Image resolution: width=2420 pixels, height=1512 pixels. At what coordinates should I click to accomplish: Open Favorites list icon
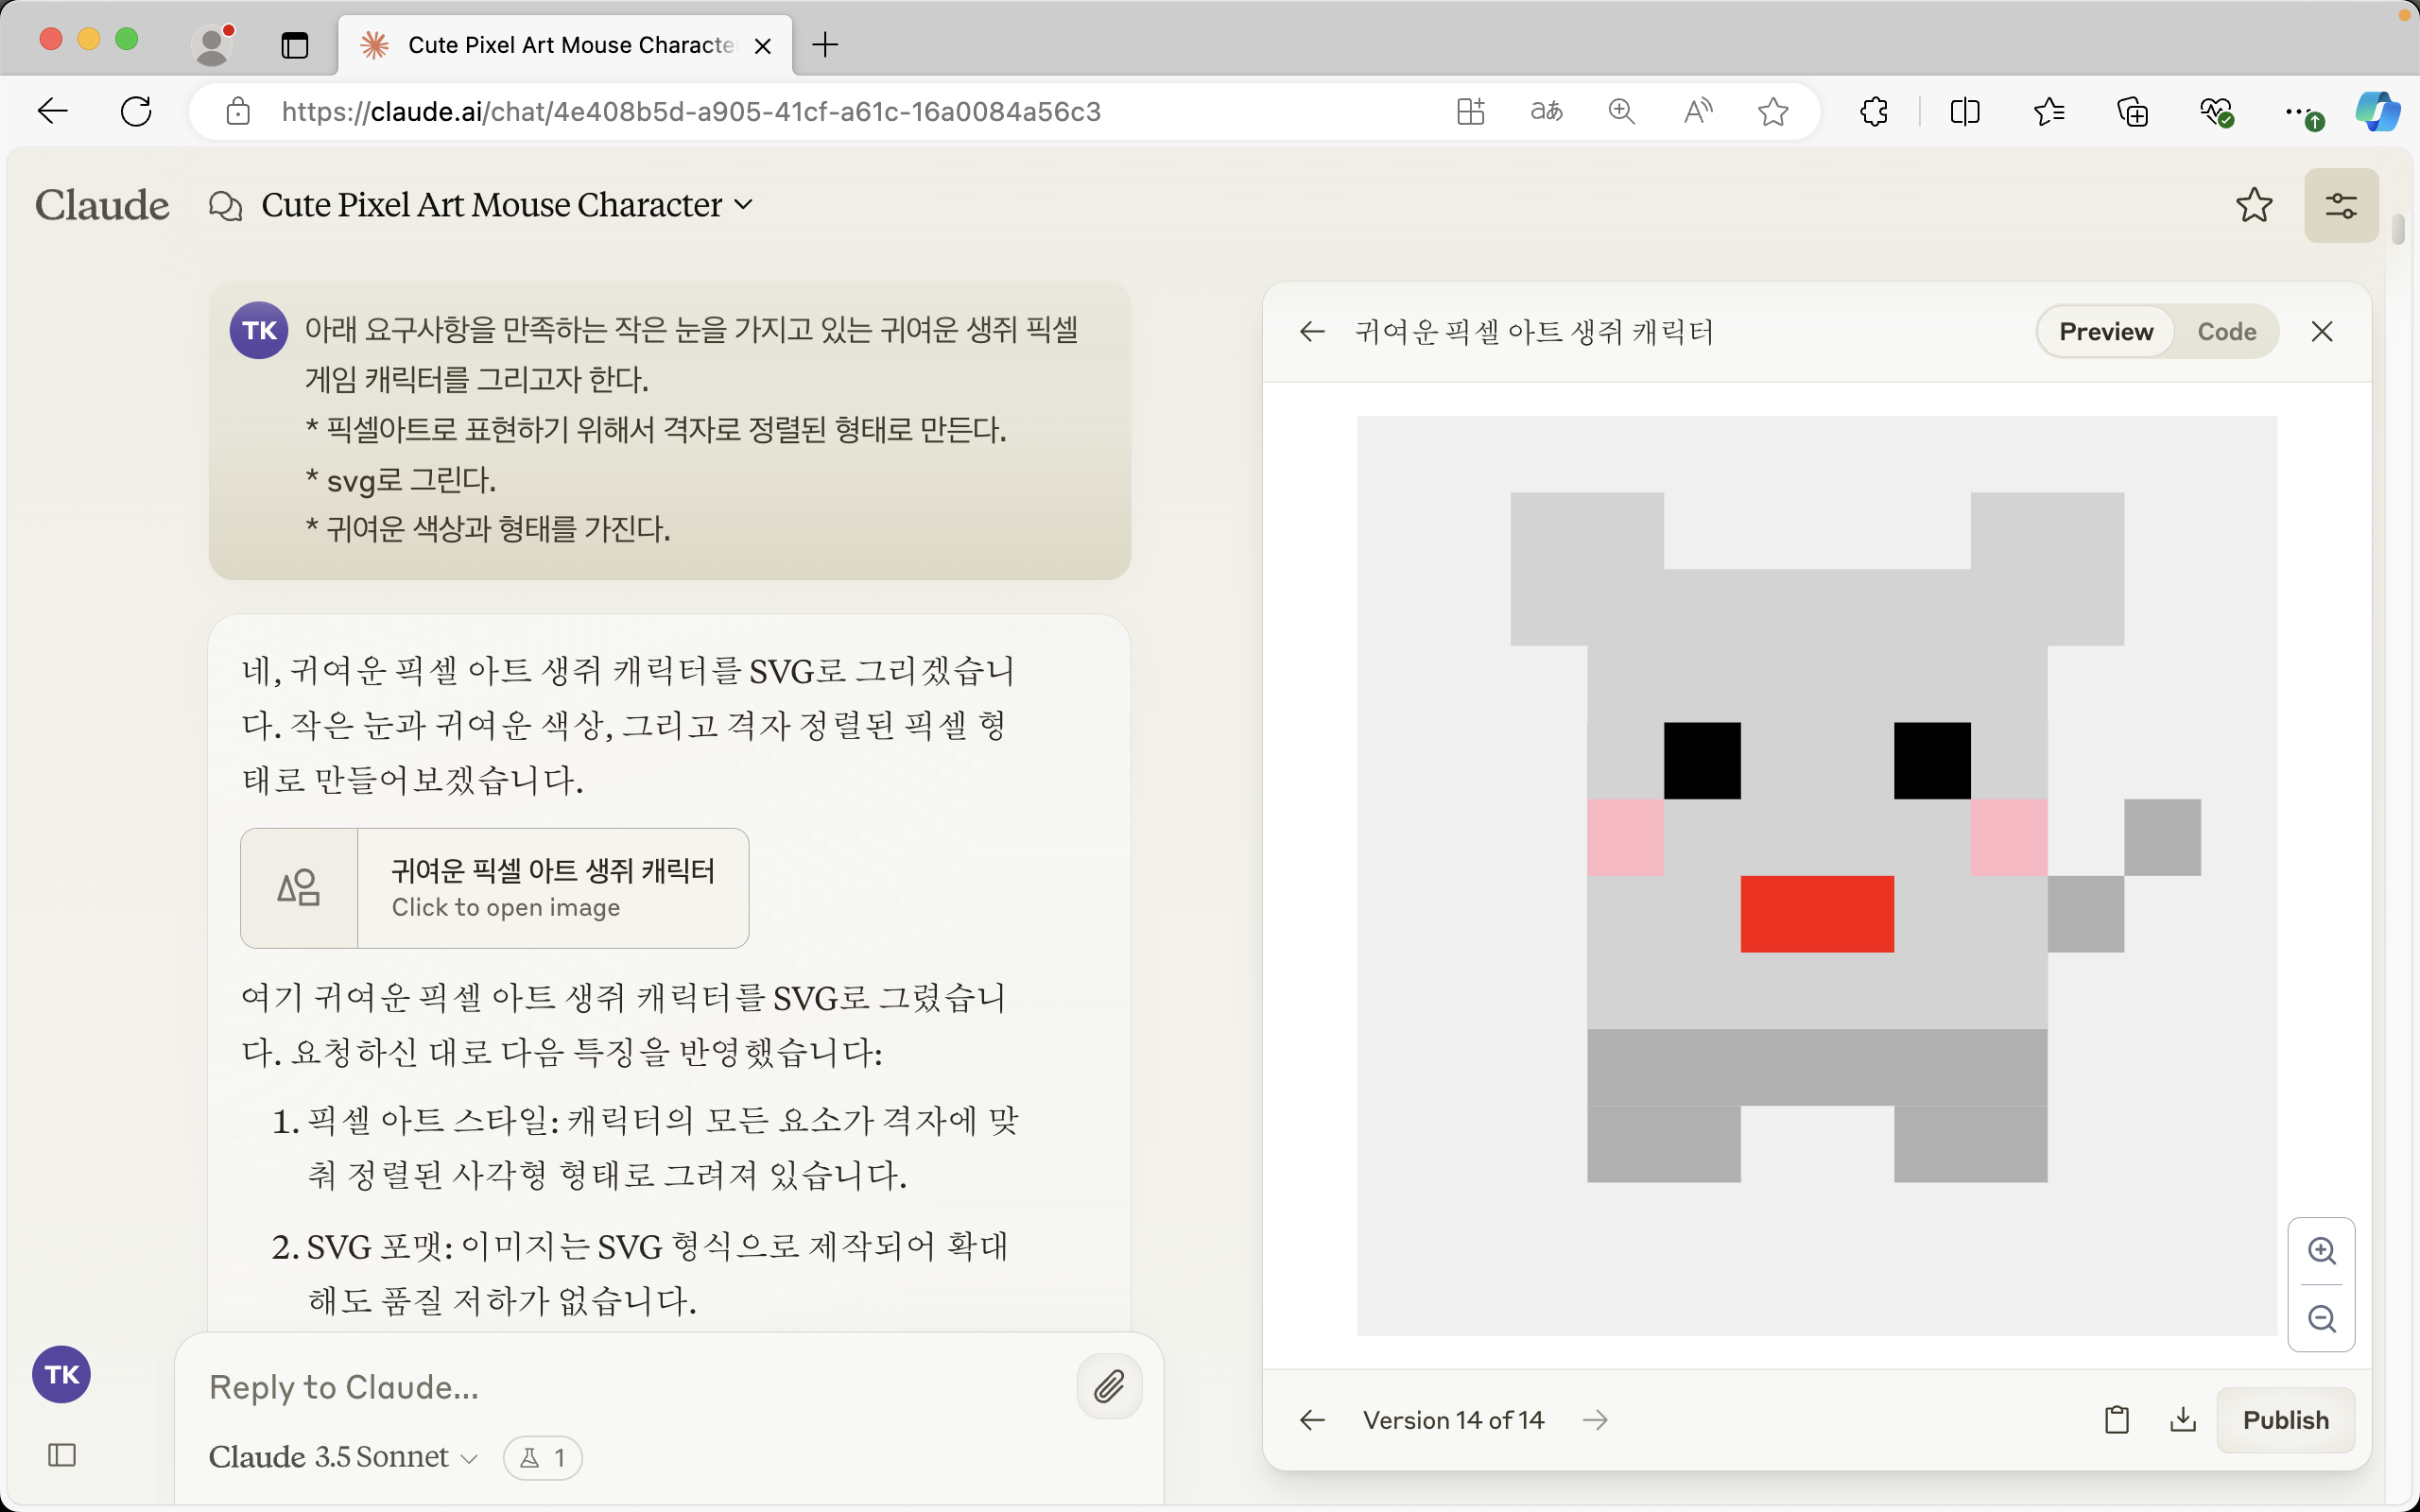[2049, 111]
